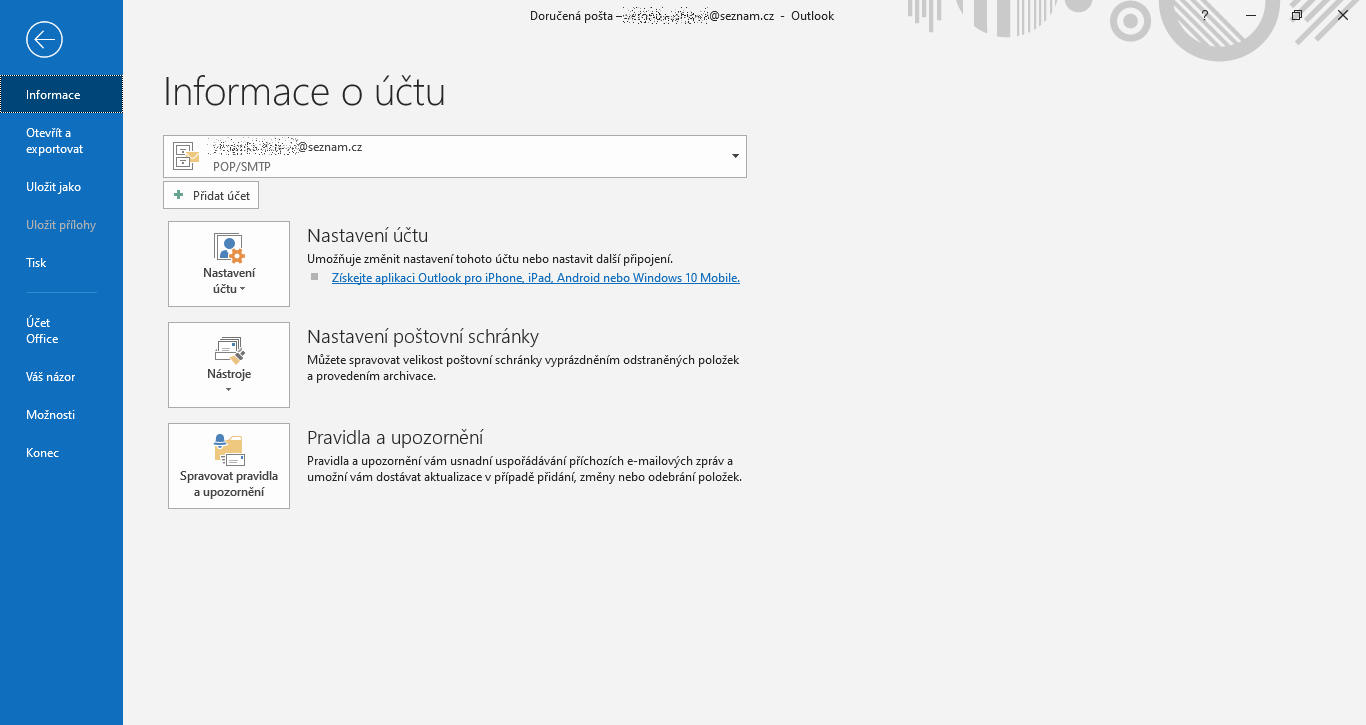Go back using the circular arrow button
This screenshot has height=725, width=1366.
pos(45,40)
